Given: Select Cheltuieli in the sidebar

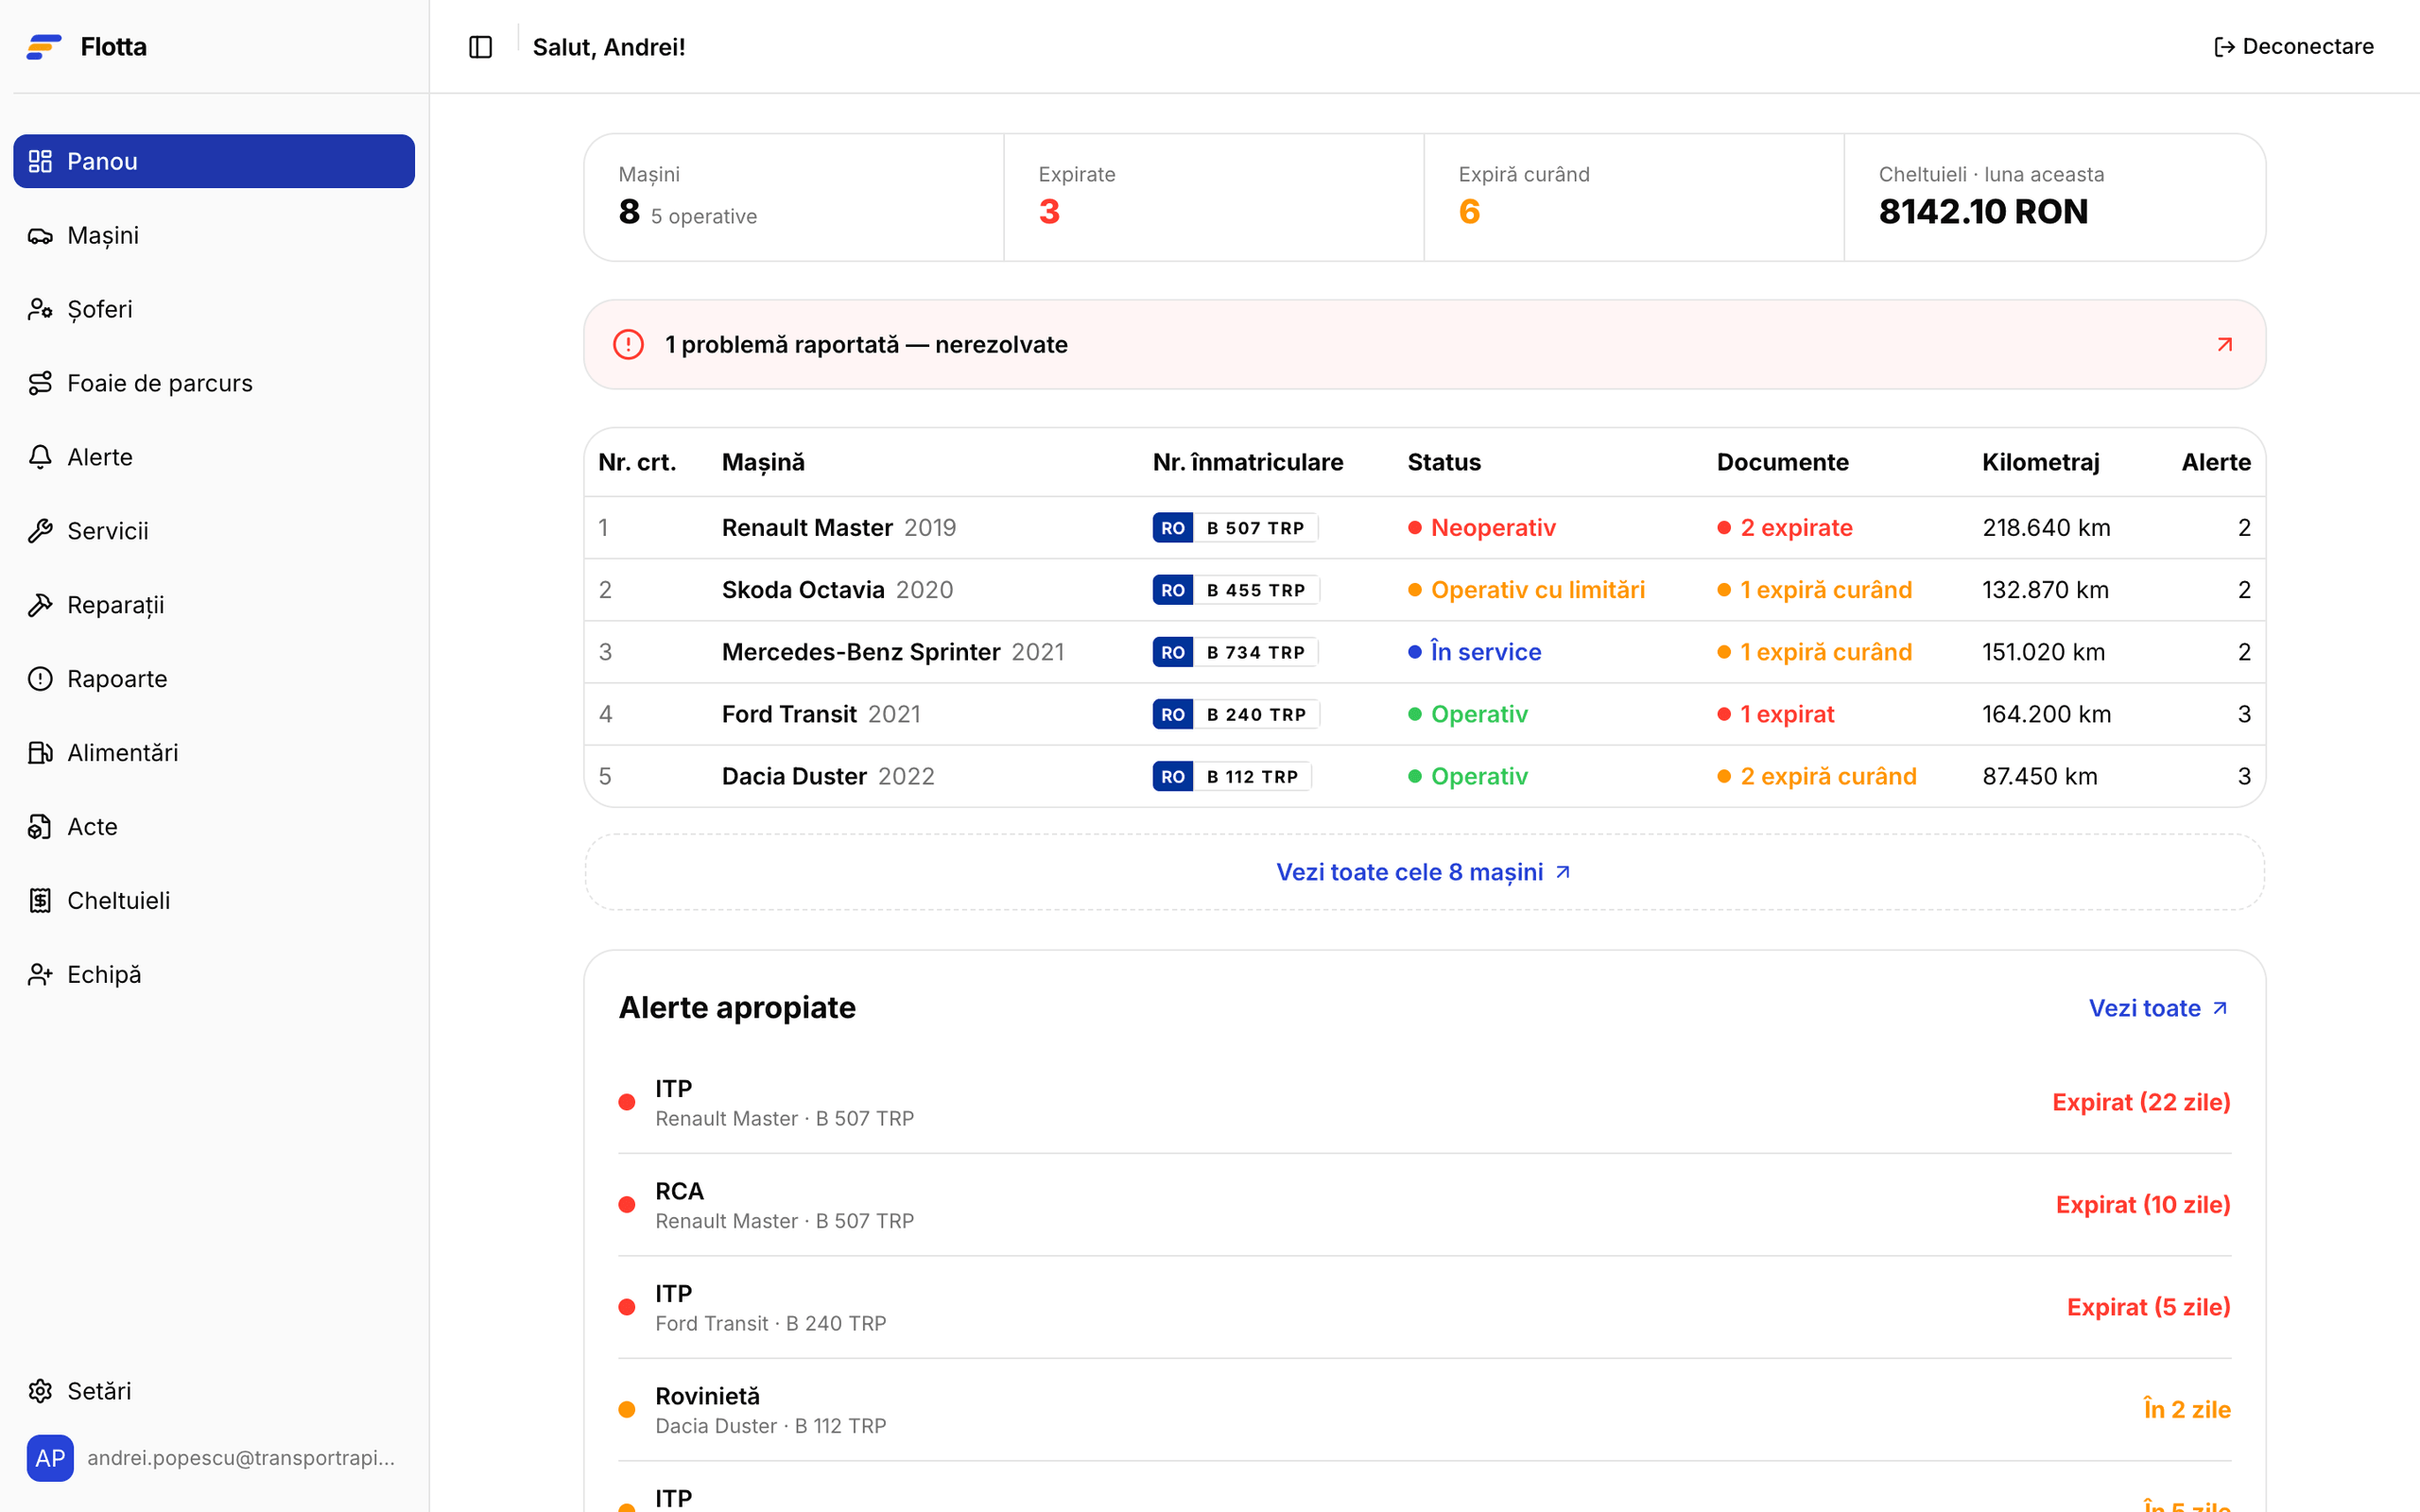Looking at the screenshot, I should pyautogui.click(x=214, y=901).
